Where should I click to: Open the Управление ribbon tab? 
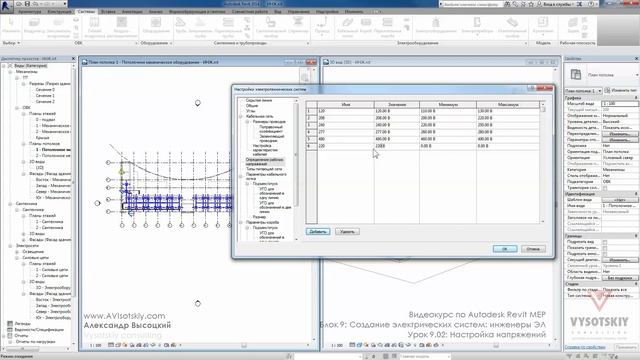[x=298, y=12]
